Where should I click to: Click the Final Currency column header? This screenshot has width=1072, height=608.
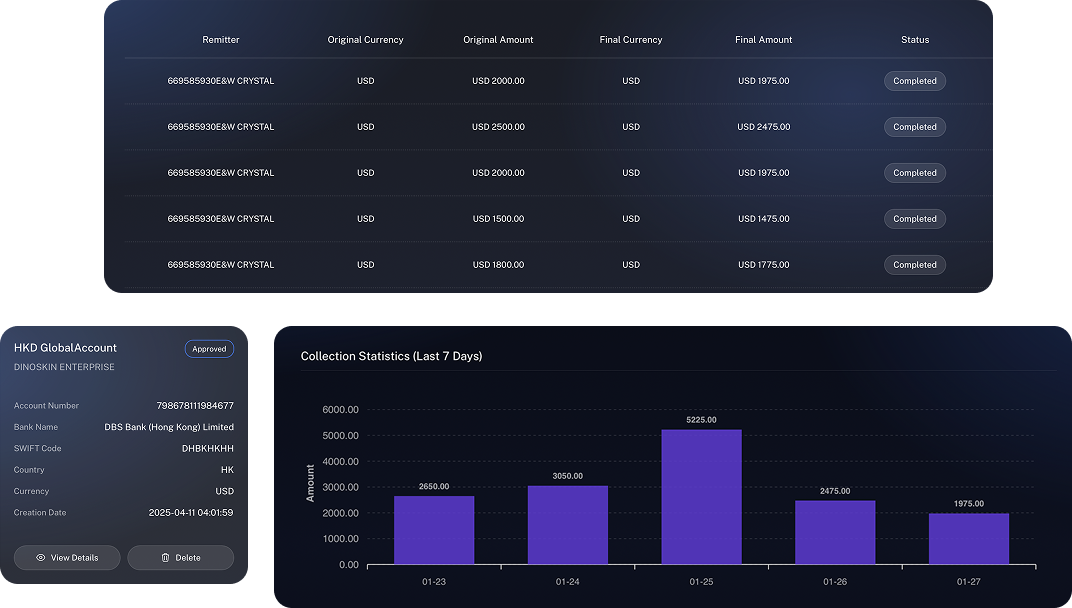pyautogui.click(x=630, y=40)
